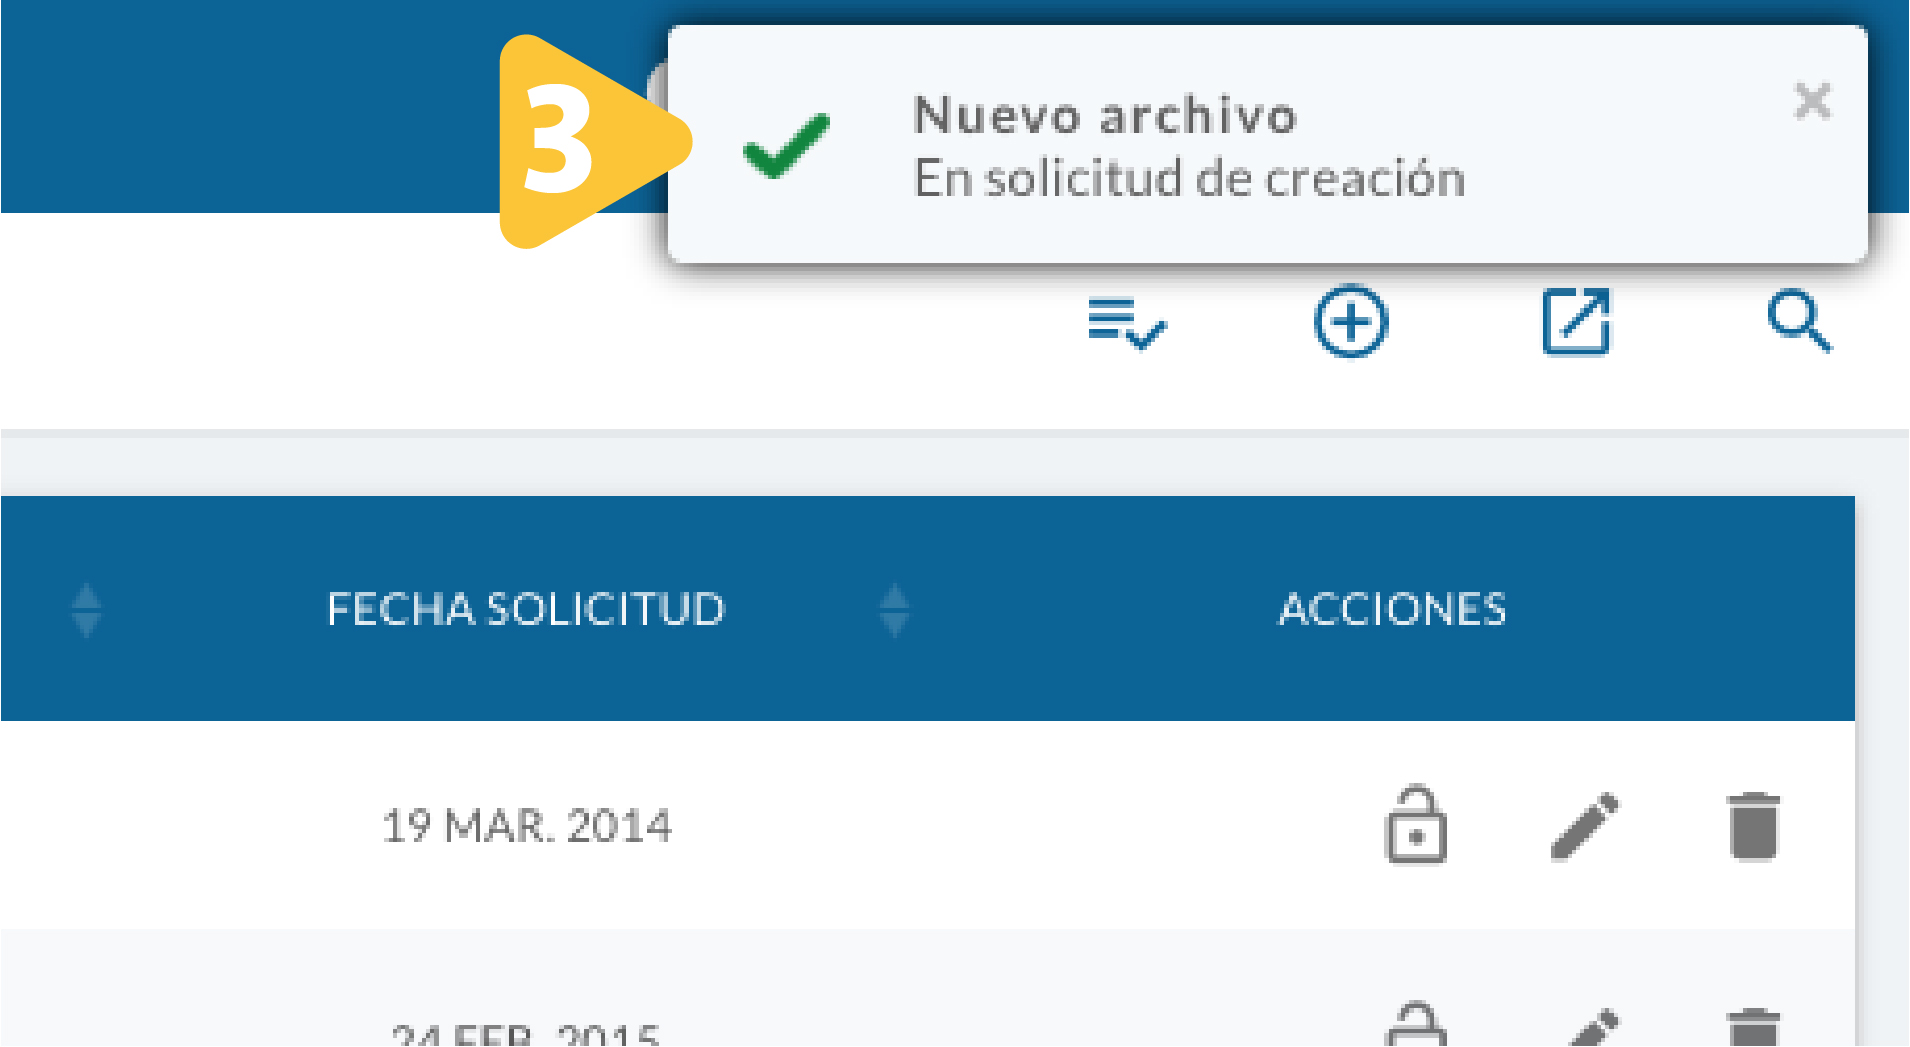Open the checklist selection icon

(x=1127, y=323)
